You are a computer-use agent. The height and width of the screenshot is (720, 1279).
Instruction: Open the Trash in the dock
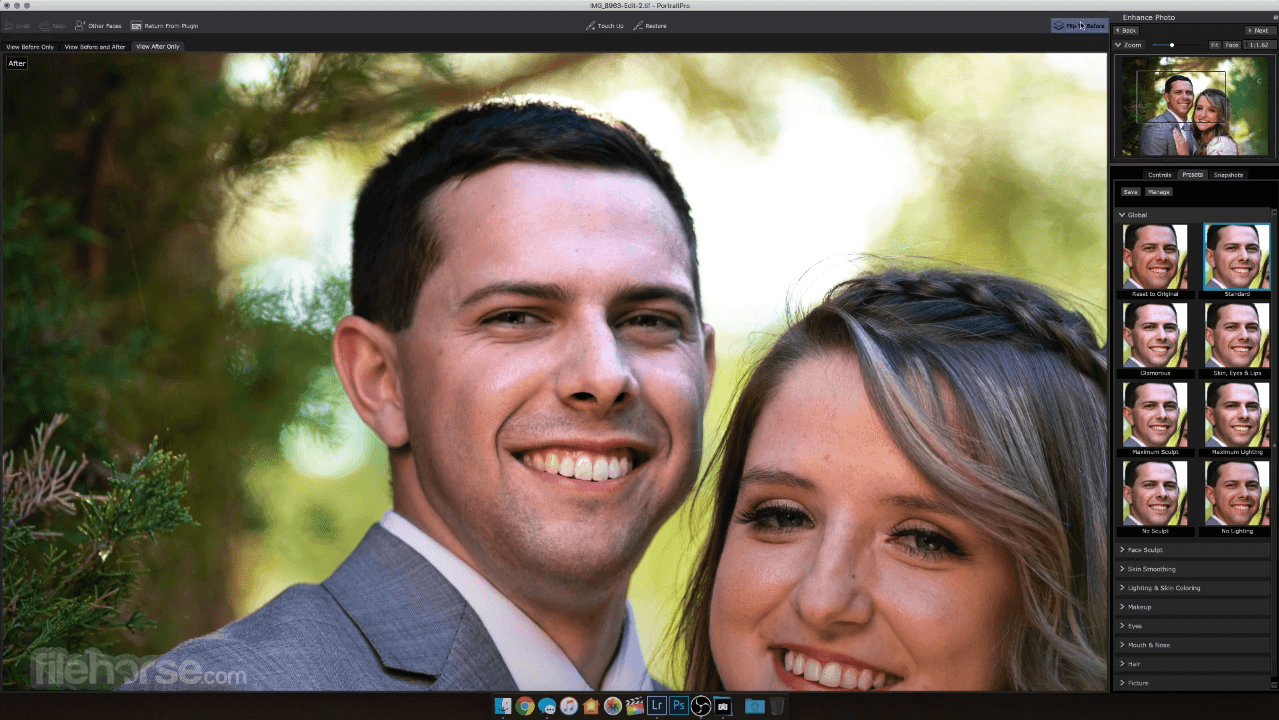(777, 706)
